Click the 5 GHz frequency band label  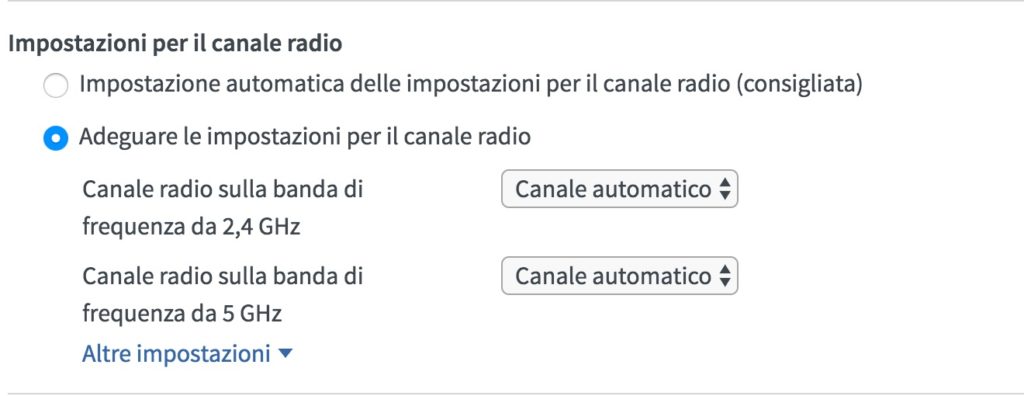click(x=223, y=295)
